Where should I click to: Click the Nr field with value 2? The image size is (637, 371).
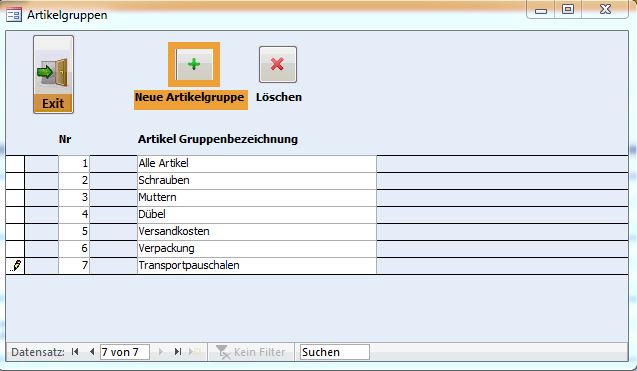(74, 180)
